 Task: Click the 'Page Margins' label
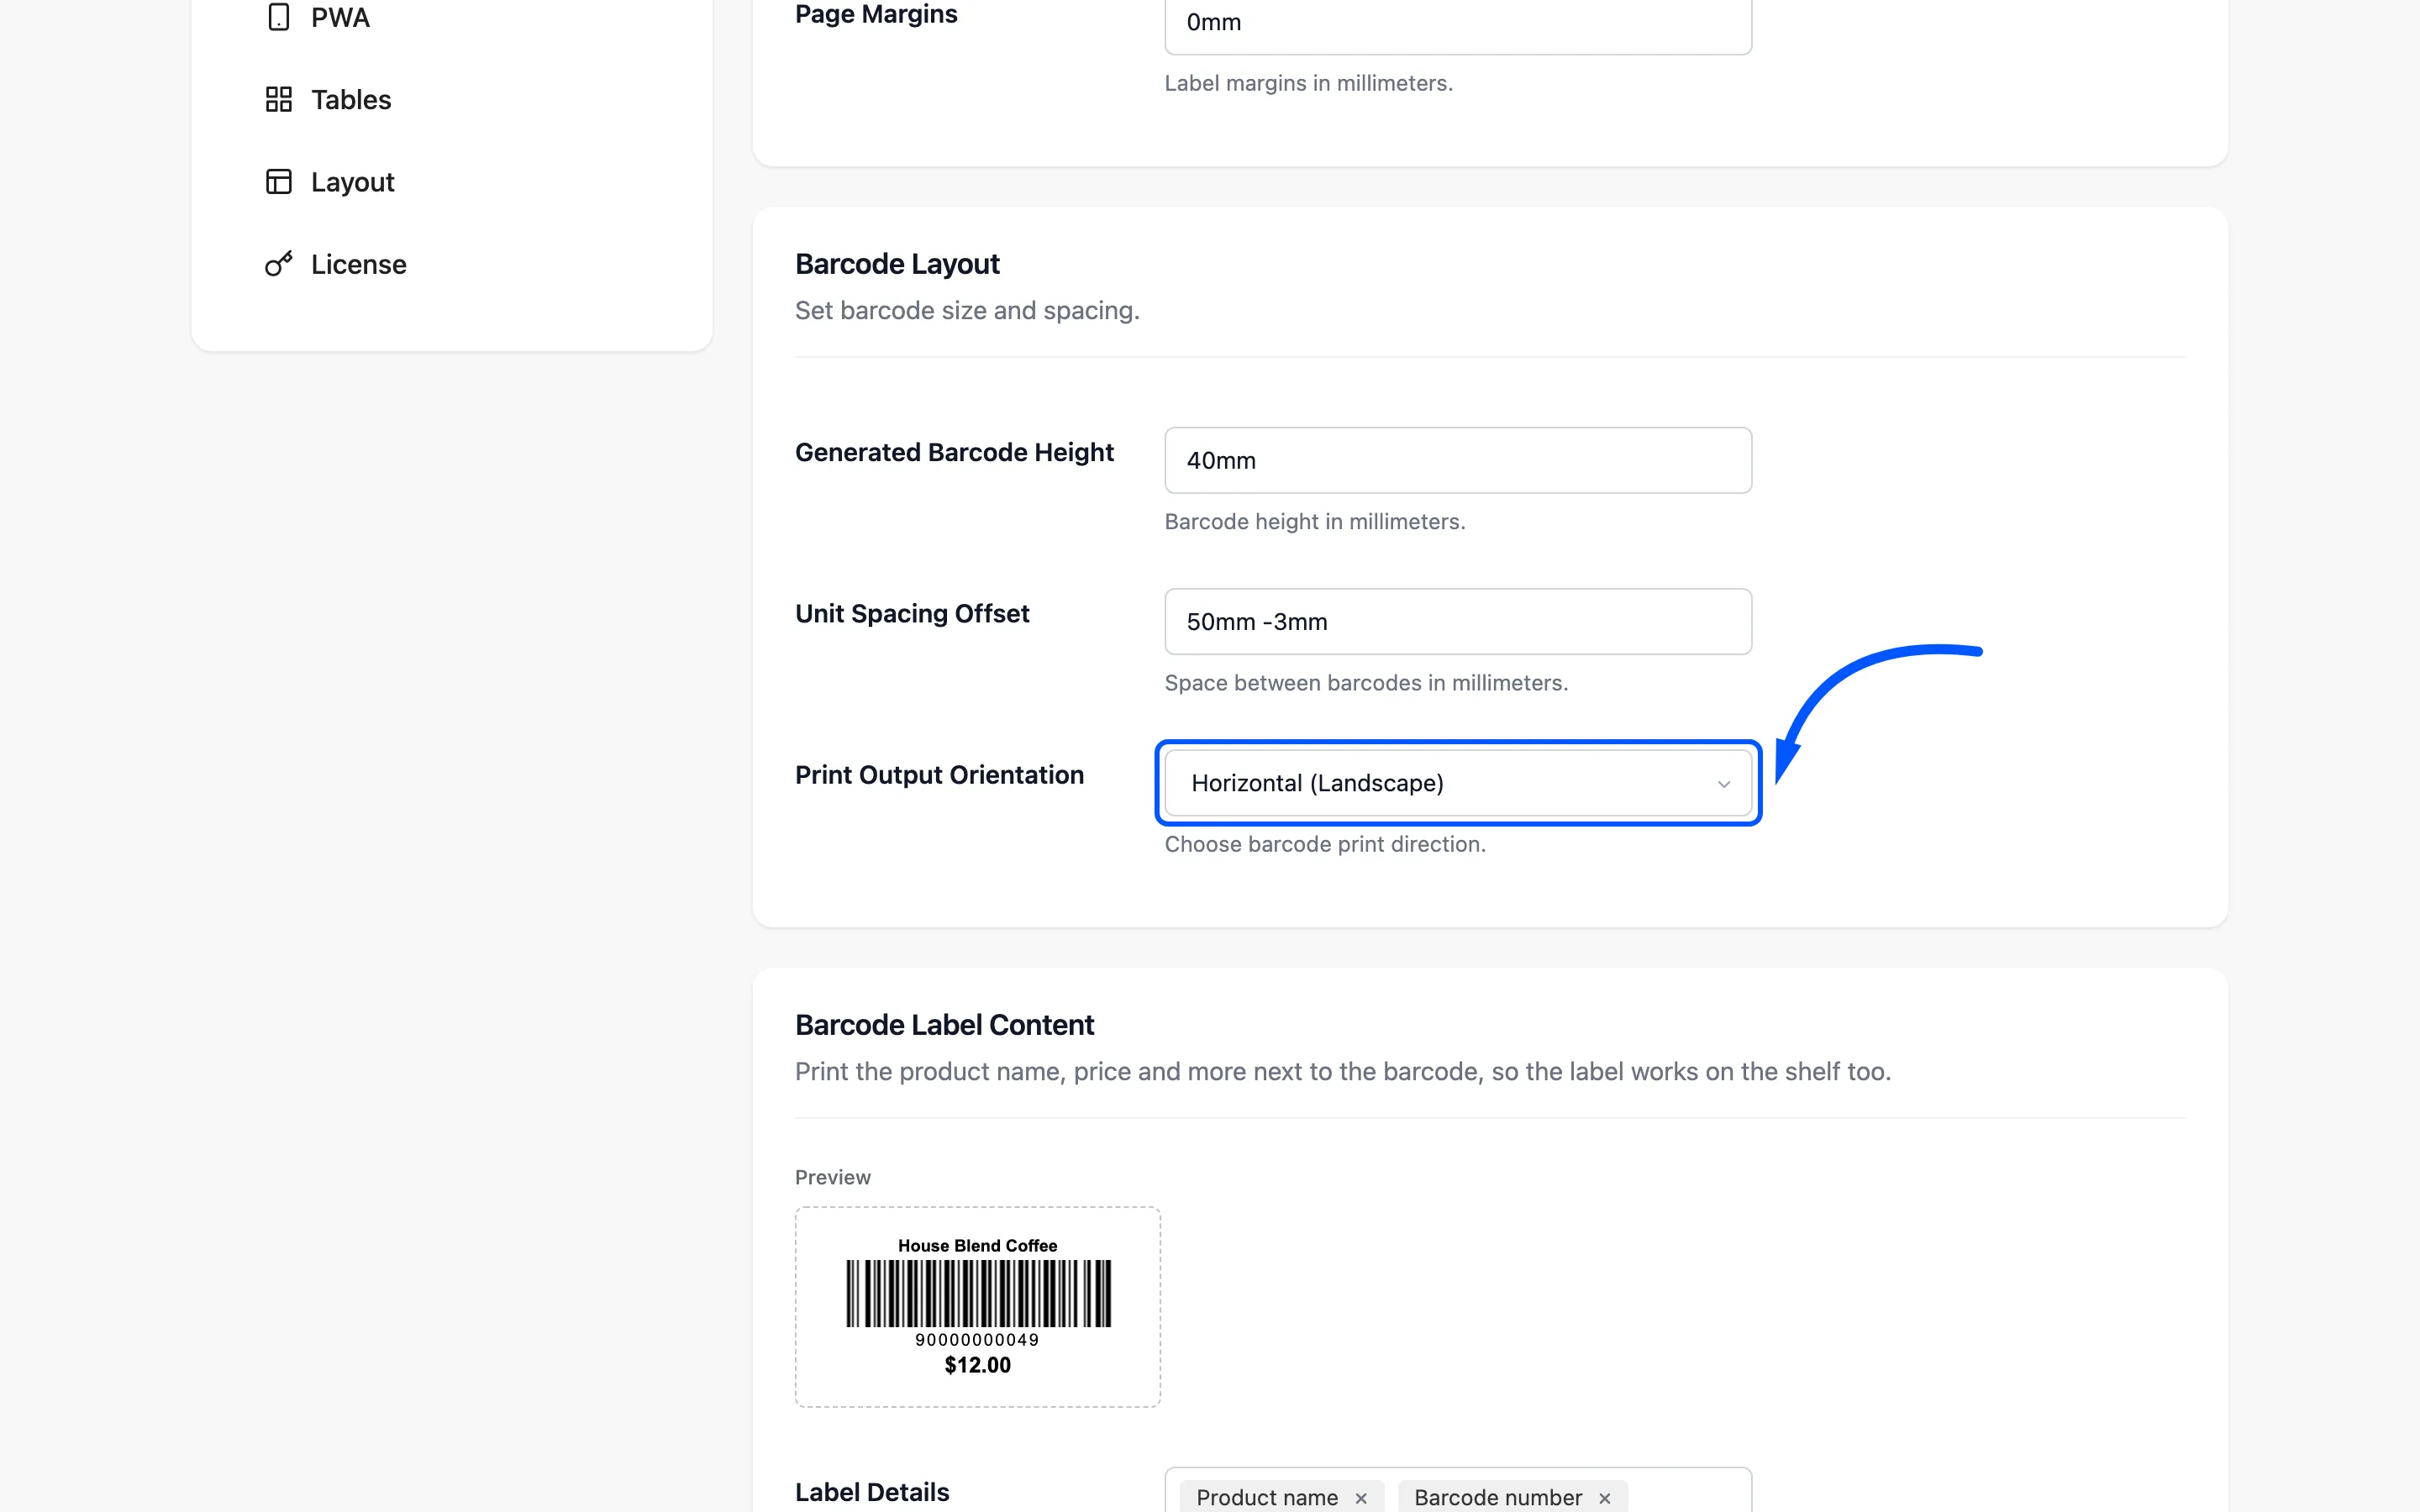[x=876, y=14]
